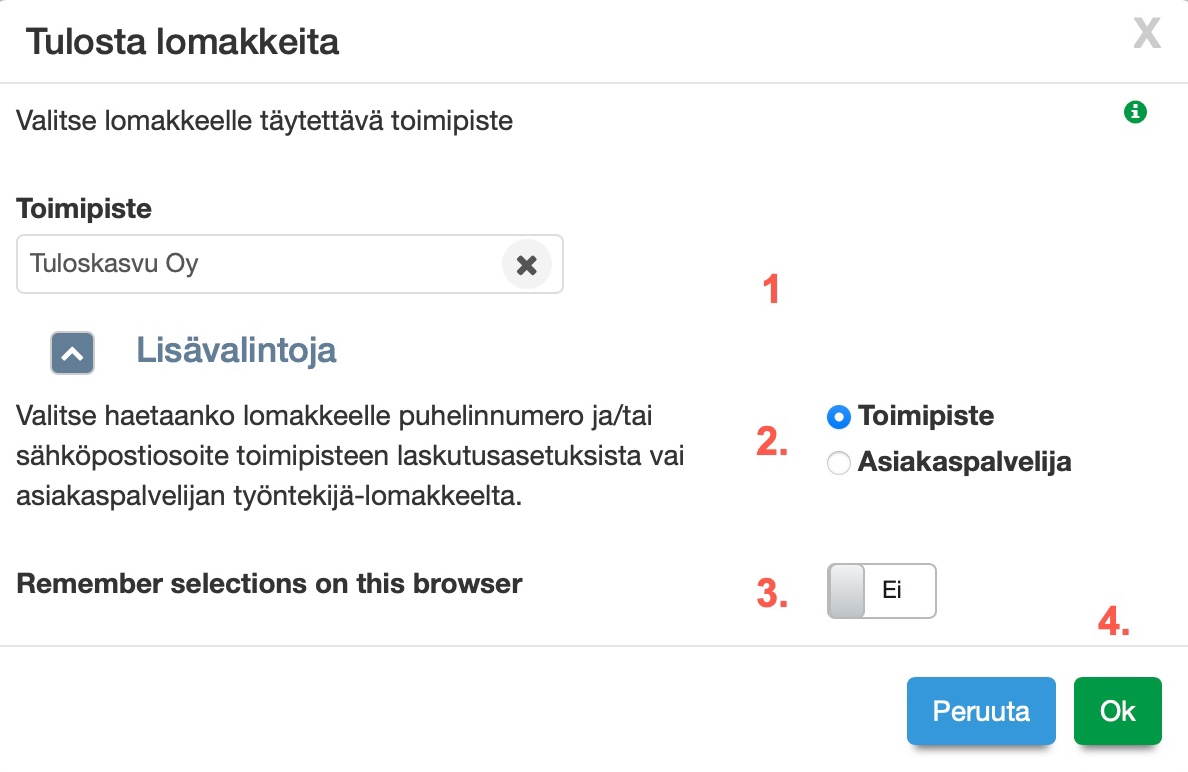Clear the Tuloskasvu Oy selection

[x=526, y=265]
